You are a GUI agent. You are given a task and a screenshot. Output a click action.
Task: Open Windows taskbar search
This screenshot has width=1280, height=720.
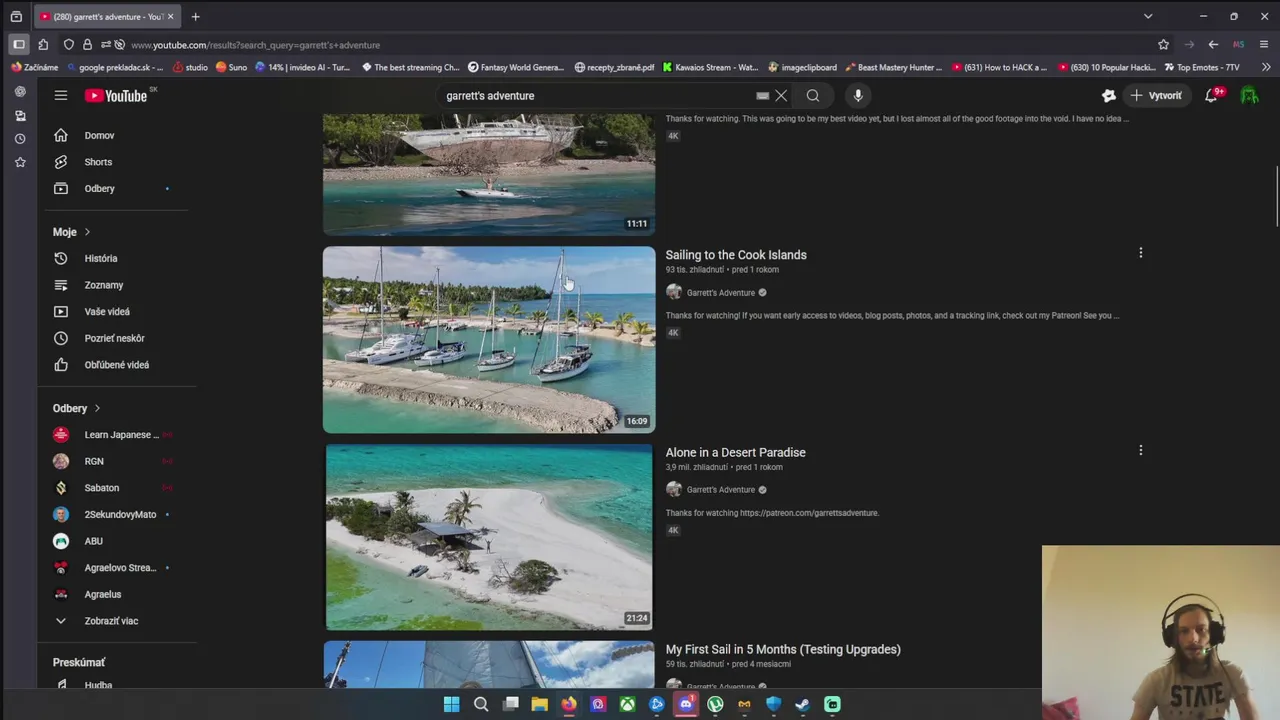pyautogui.click(x=481, y=704)
